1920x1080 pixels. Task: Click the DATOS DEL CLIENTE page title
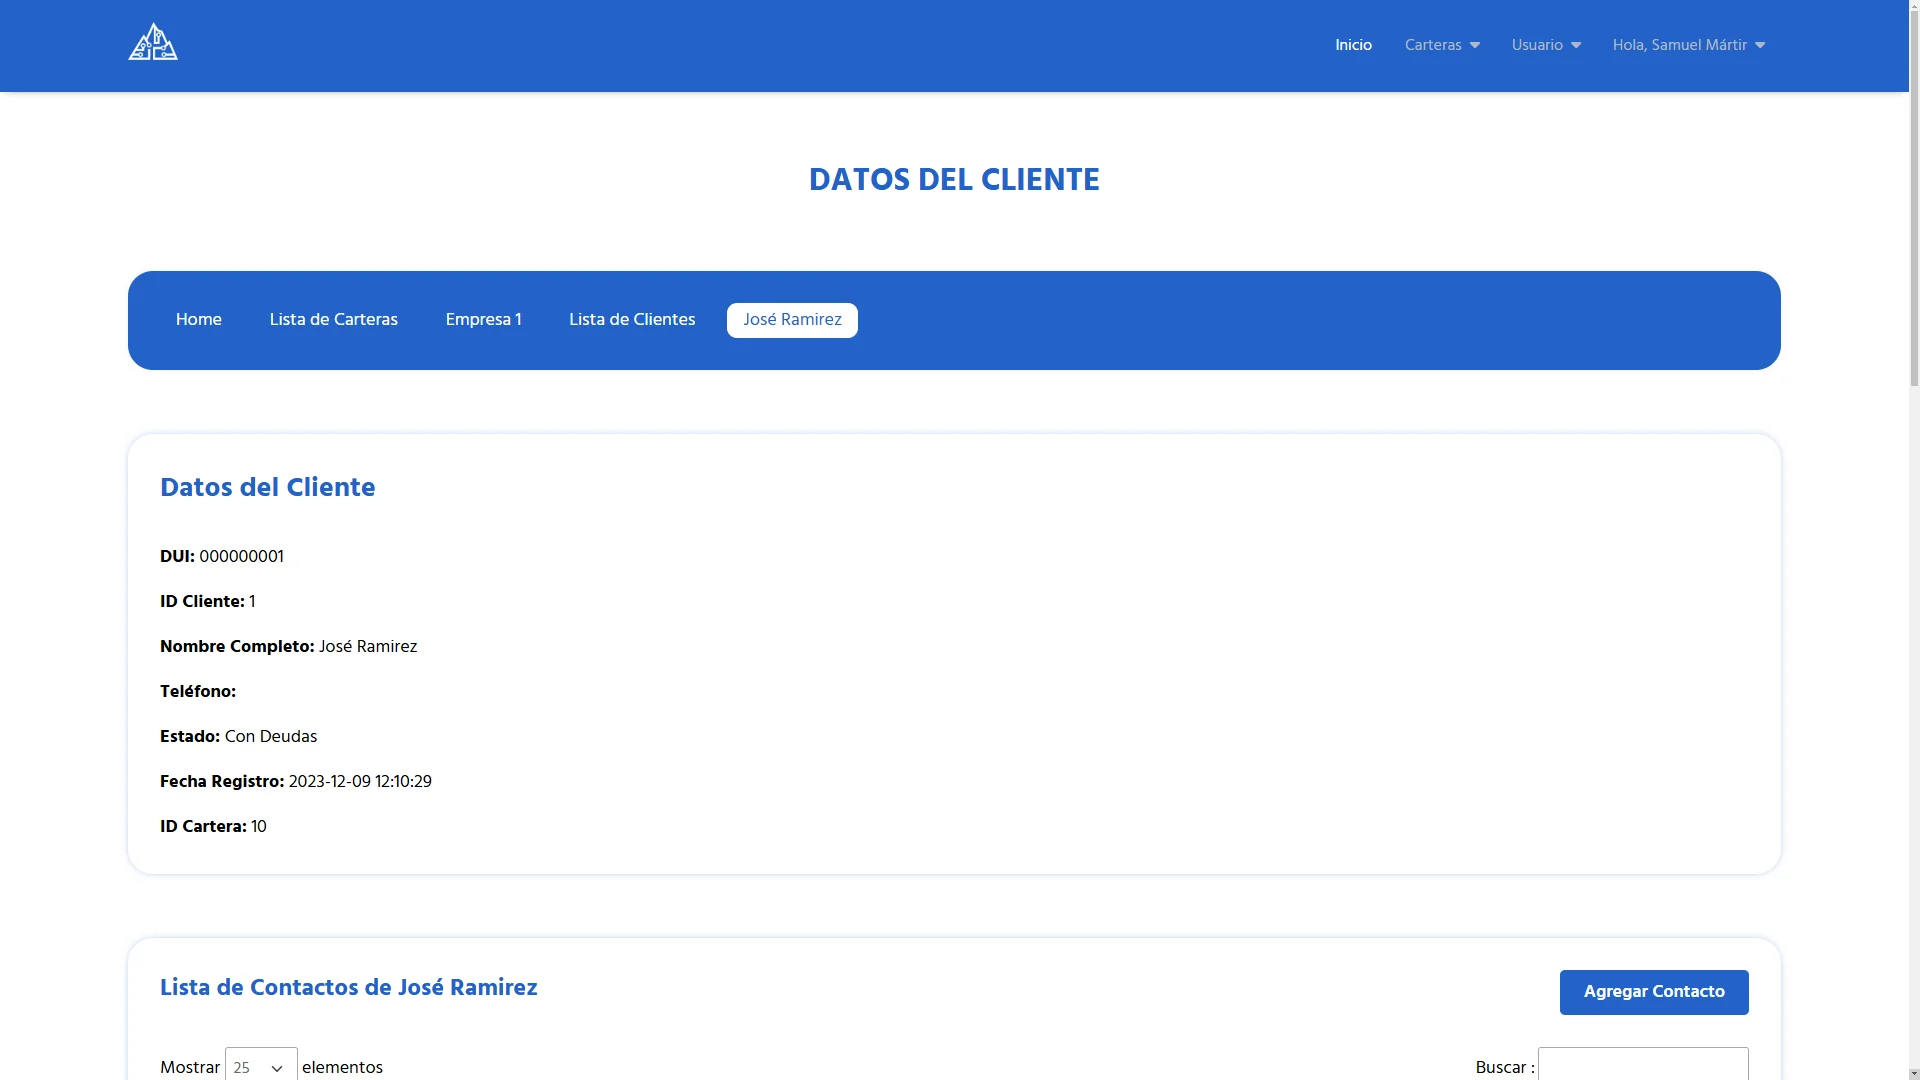[954, 180]
